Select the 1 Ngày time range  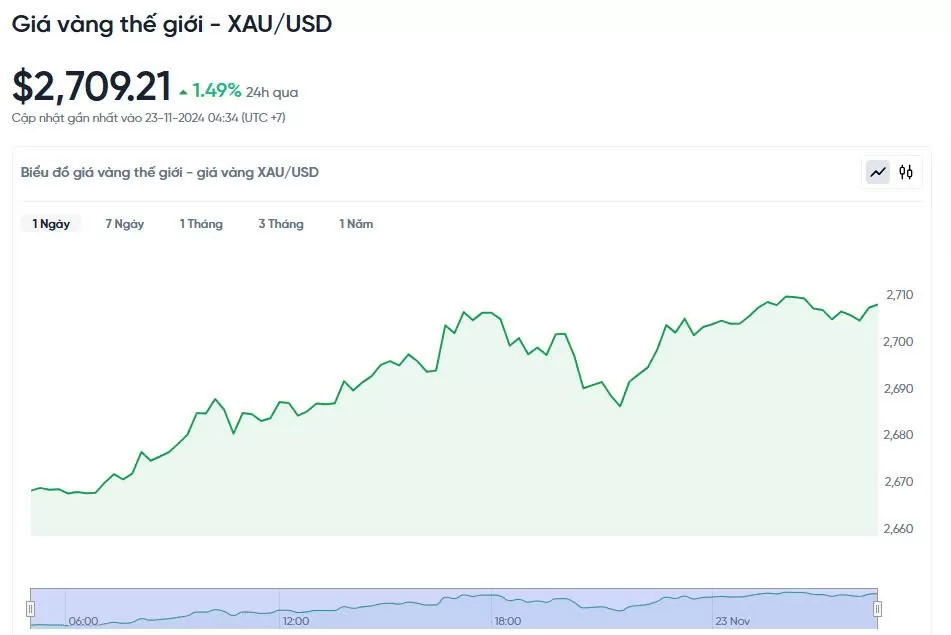click(51, 224)
